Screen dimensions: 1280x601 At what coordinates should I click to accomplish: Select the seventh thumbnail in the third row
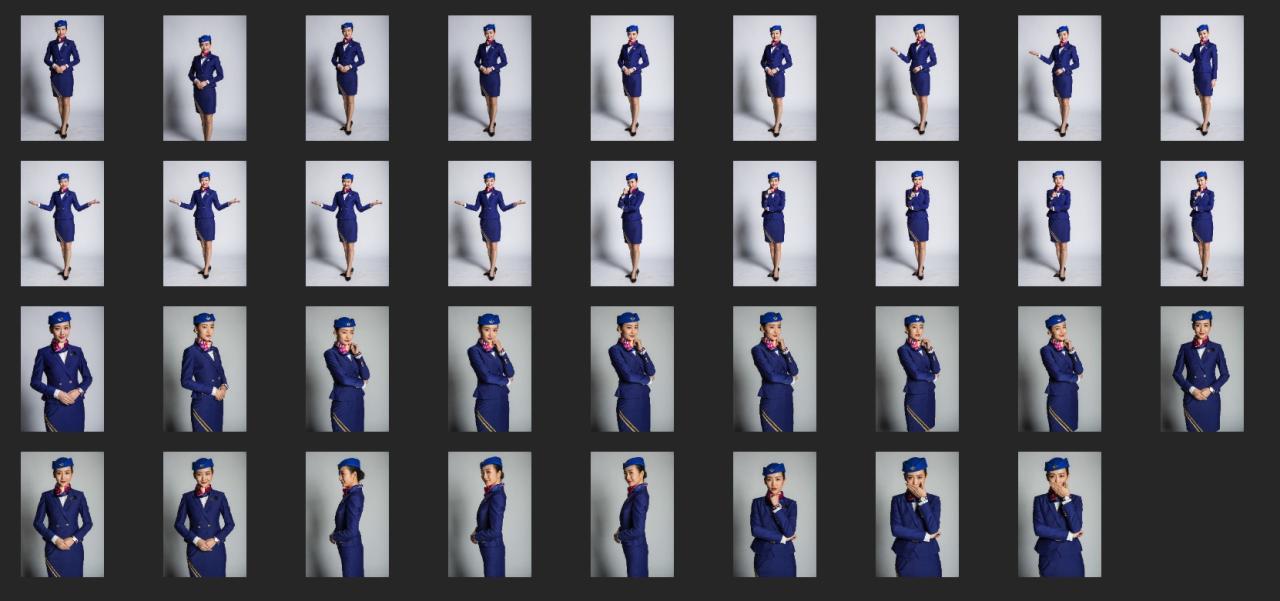click(x=917, y=369)
